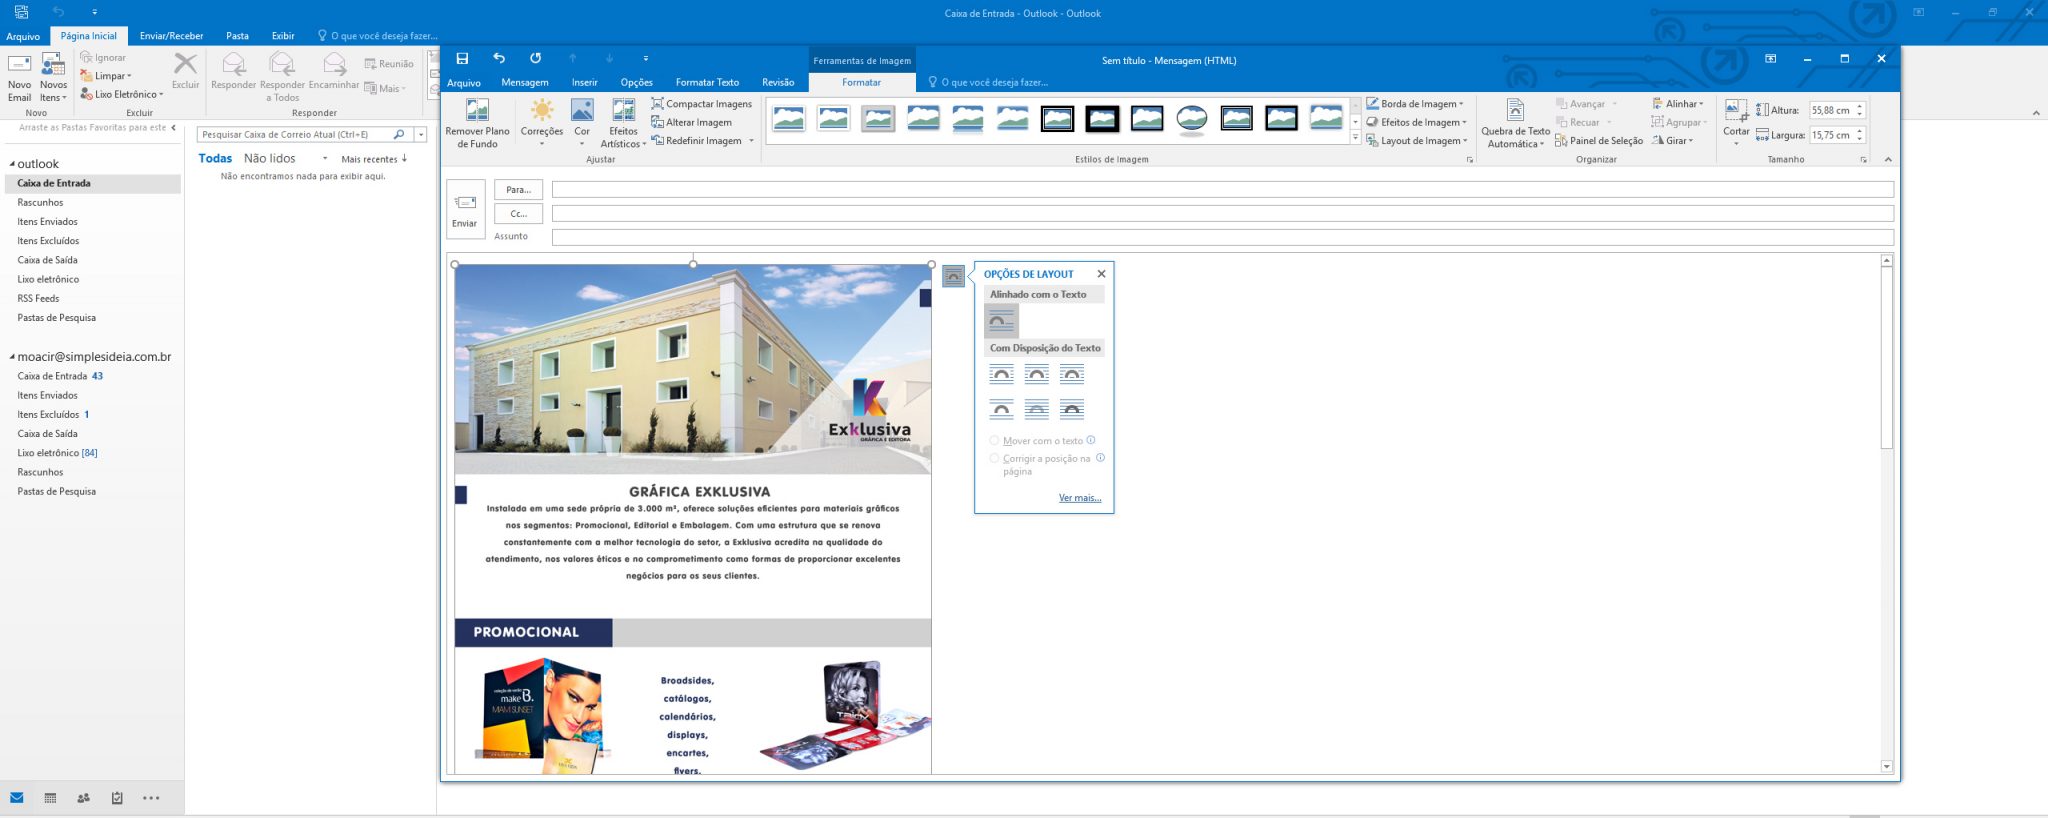Switch to the Revisão ribbon tab
The image size is (2048, 818).
point(778,83)
